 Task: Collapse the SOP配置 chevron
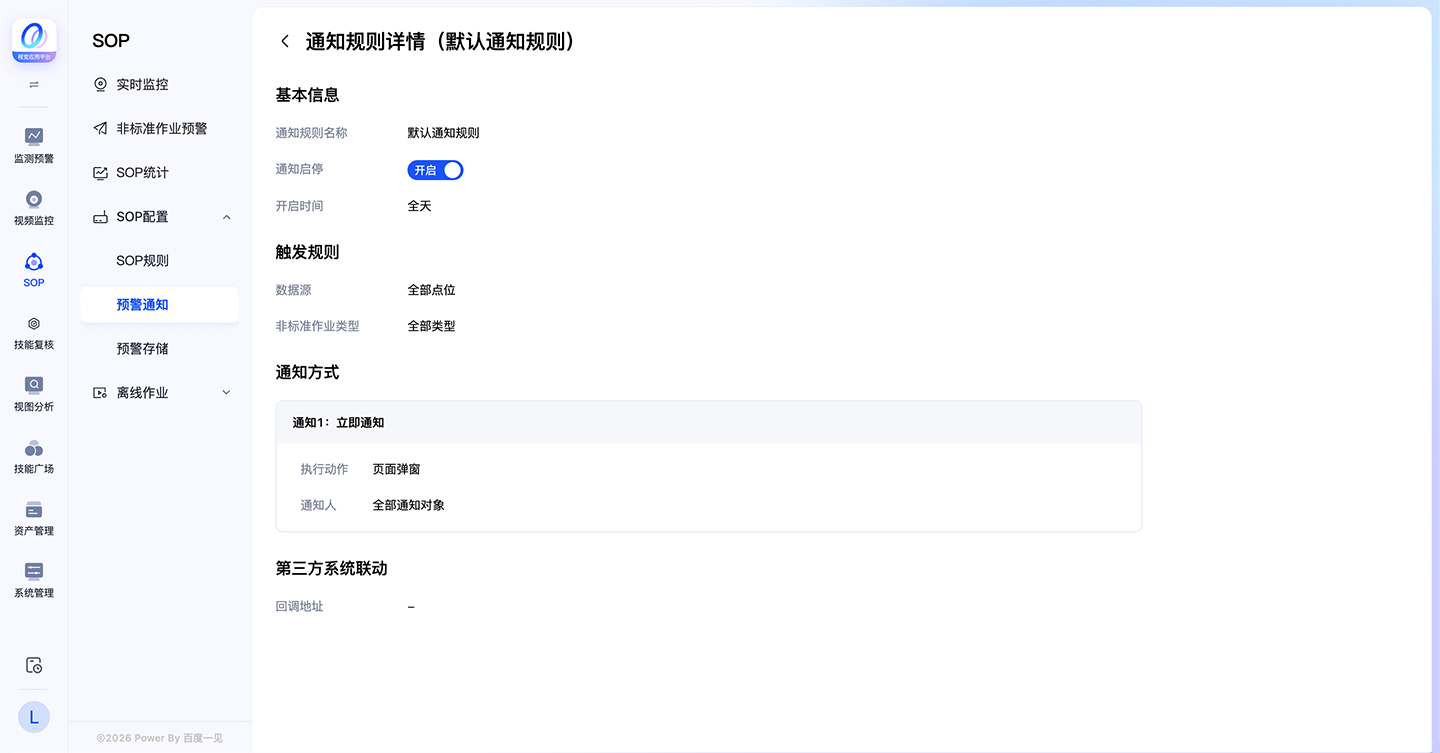(226, 217)
